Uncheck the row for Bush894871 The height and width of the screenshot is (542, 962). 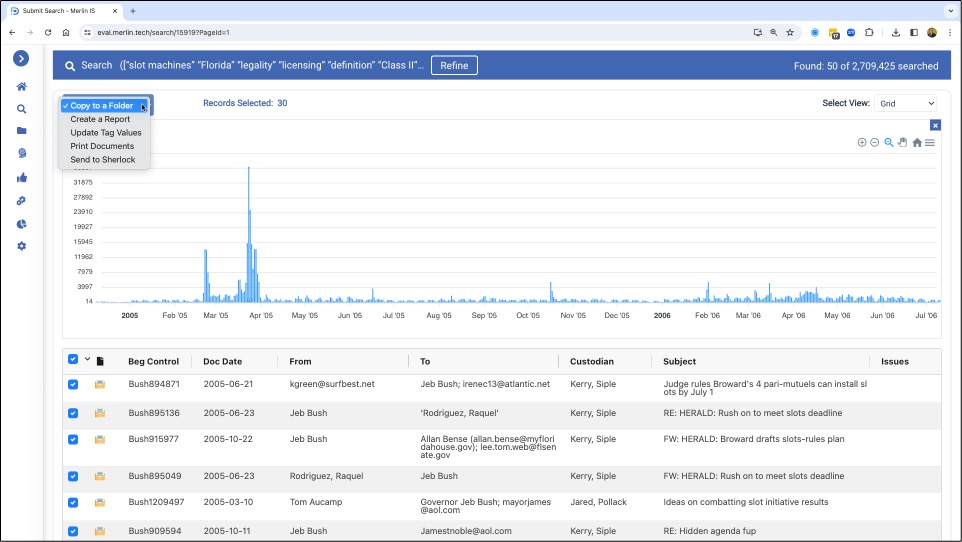point(73,384)
